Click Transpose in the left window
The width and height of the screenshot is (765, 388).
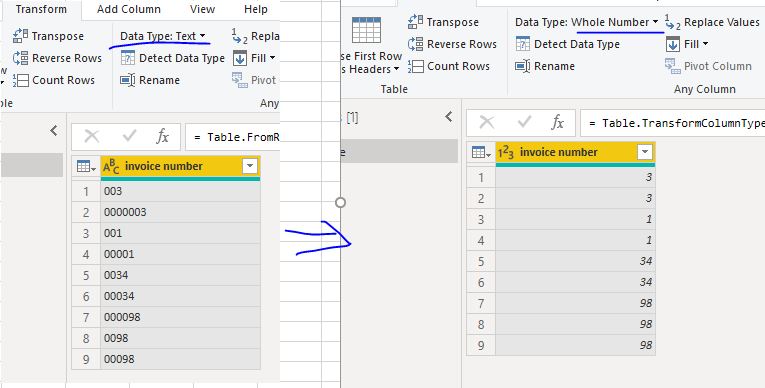click(48, 36)
